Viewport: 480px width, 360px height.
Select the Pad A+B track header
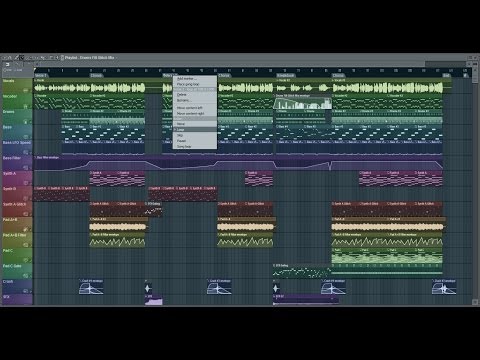pos(17,224)
